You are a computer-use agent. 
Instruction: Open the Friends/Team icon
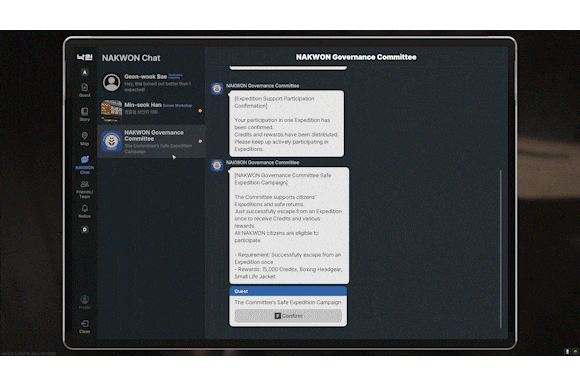[x=85, y=189]
